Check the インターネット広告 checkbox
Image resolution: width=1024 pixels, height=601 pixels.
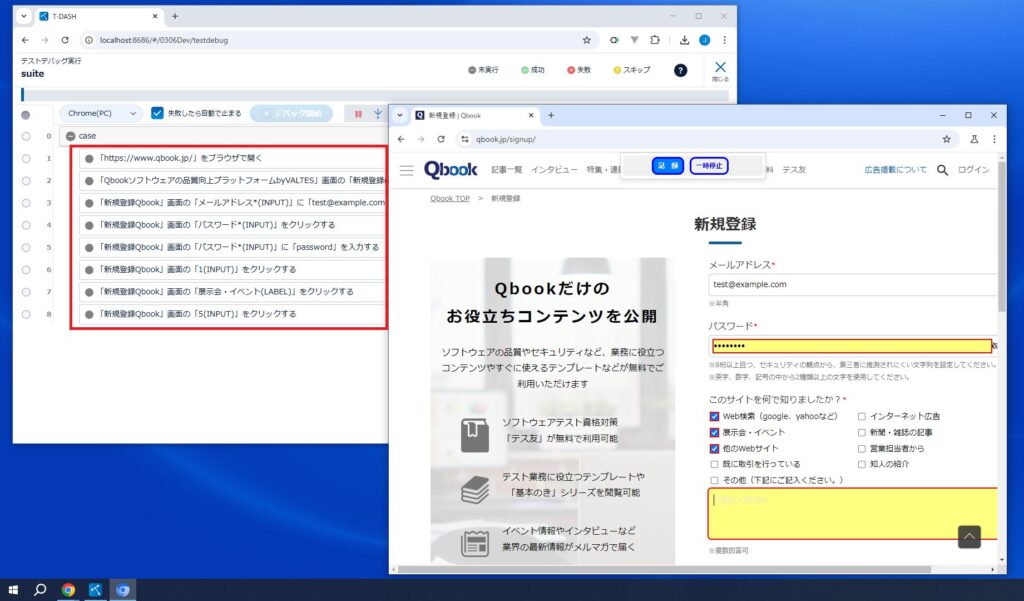tap(861, 416)
